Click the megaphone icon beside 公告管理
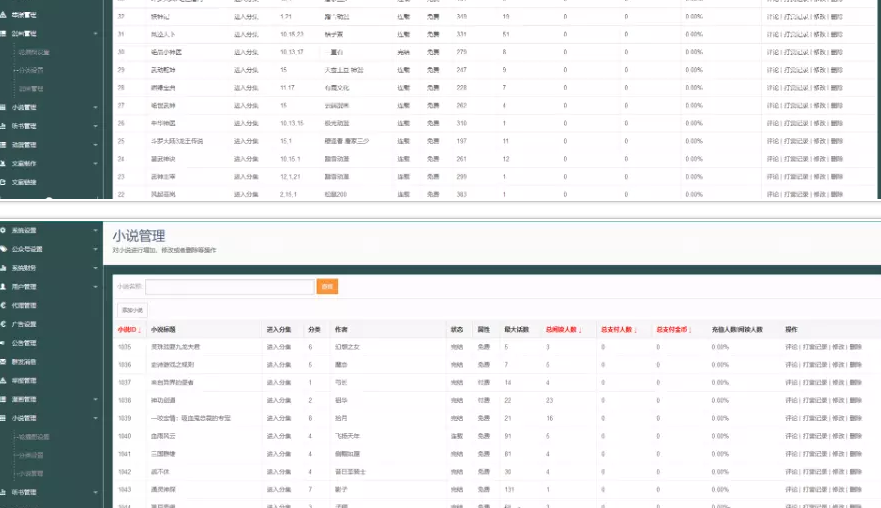This screenshot has height=508, width=881. click(4, 343)
